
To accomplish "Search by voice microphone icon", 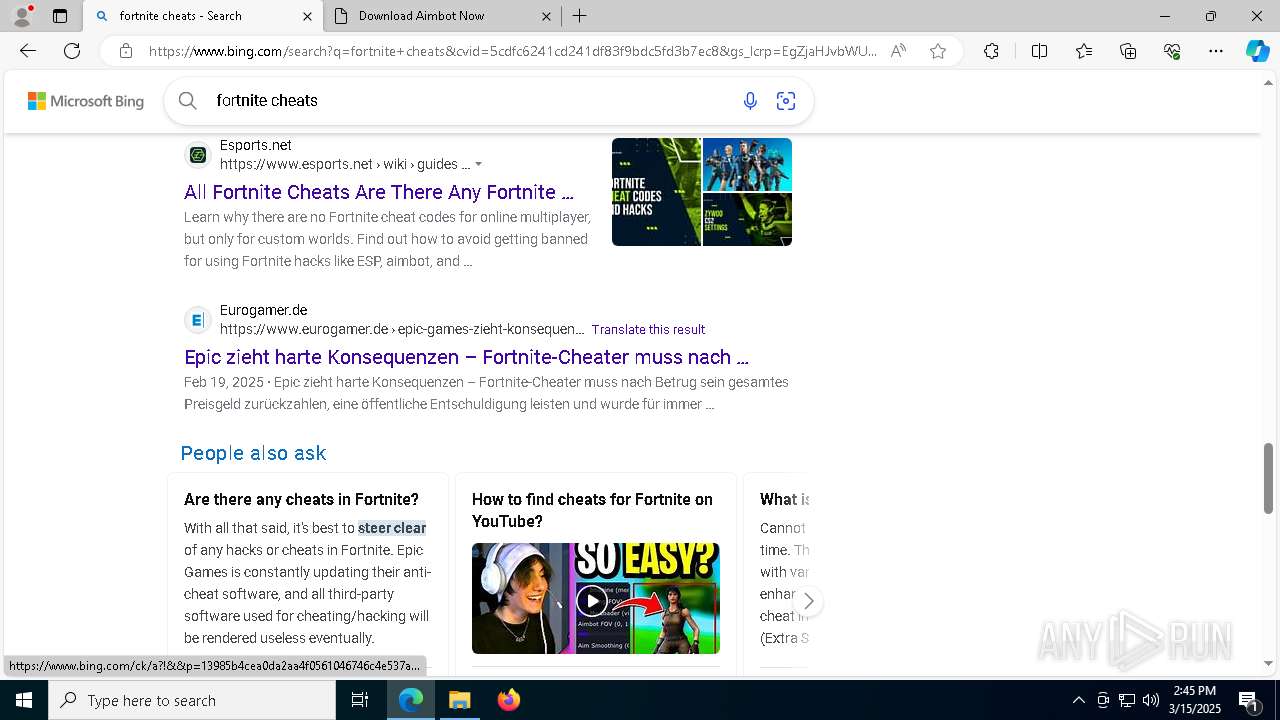I will point(750,100).
